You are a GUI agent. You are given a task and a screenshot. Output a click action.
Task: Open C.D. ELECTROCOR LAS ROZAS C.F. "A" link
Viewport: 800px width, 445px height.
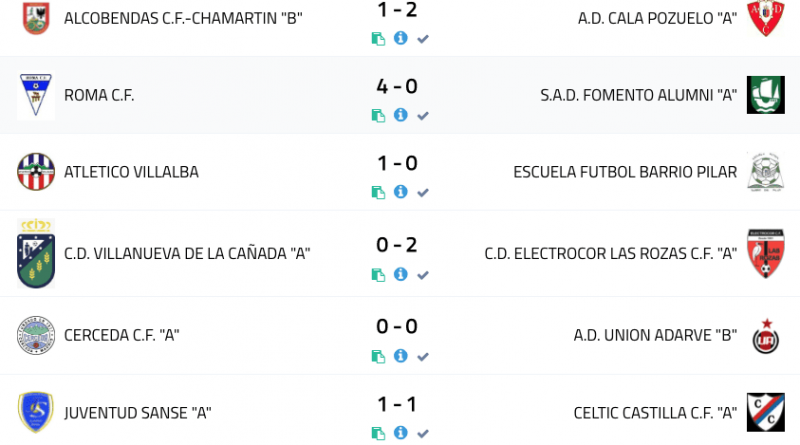pos(610,253)
